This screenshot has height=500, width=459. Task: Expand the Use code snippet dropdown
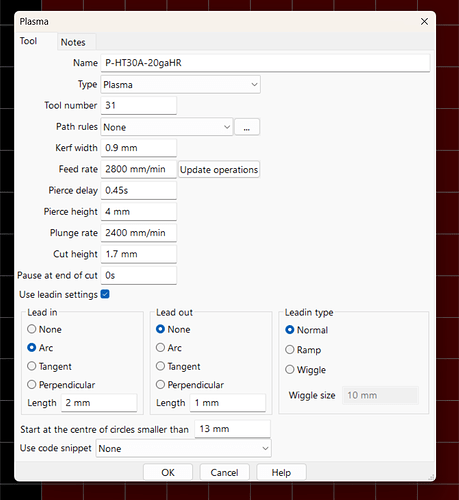tap(184, 448)
